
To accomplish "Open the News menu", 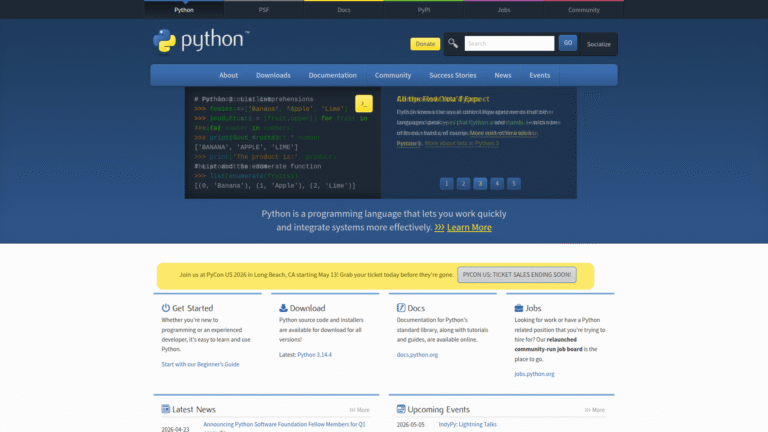I will (503, 75).
